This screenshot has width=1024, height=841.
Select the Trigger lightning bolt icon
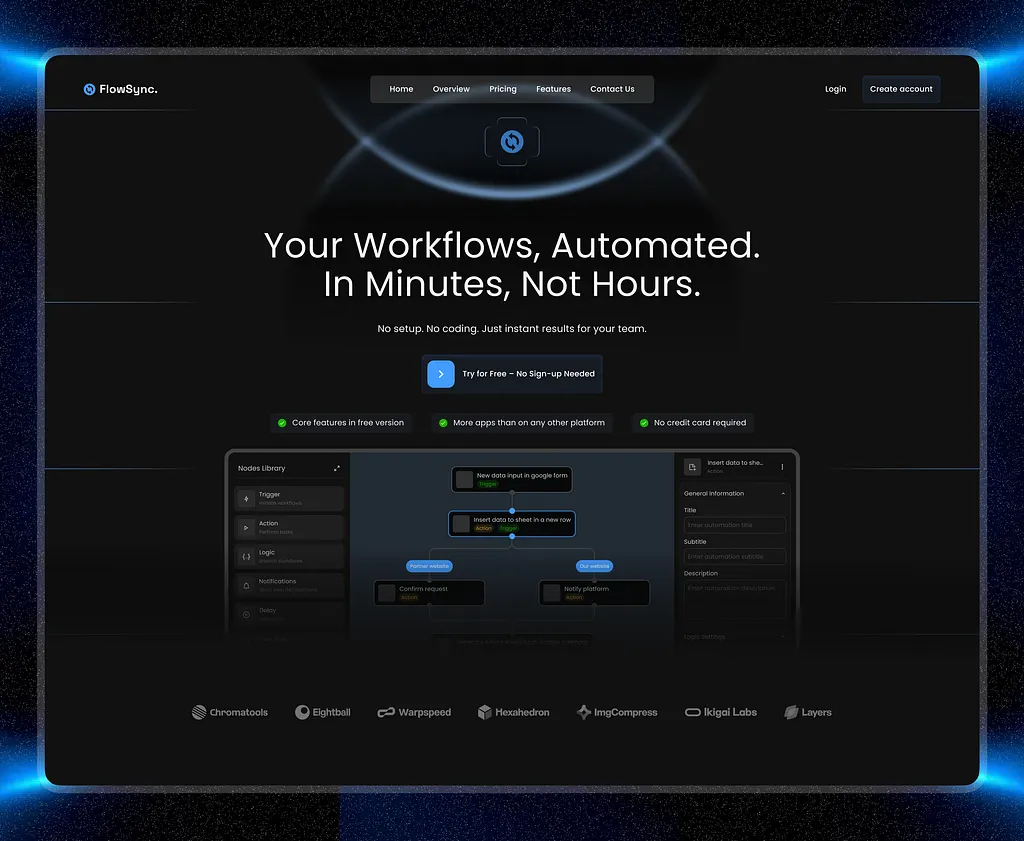tap(247, 498)
